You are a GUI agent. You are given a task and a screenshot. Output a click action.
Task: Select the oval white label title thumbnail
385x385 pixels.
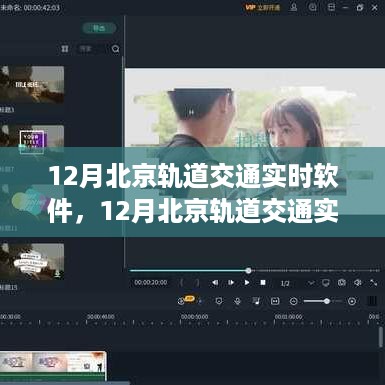32,262
